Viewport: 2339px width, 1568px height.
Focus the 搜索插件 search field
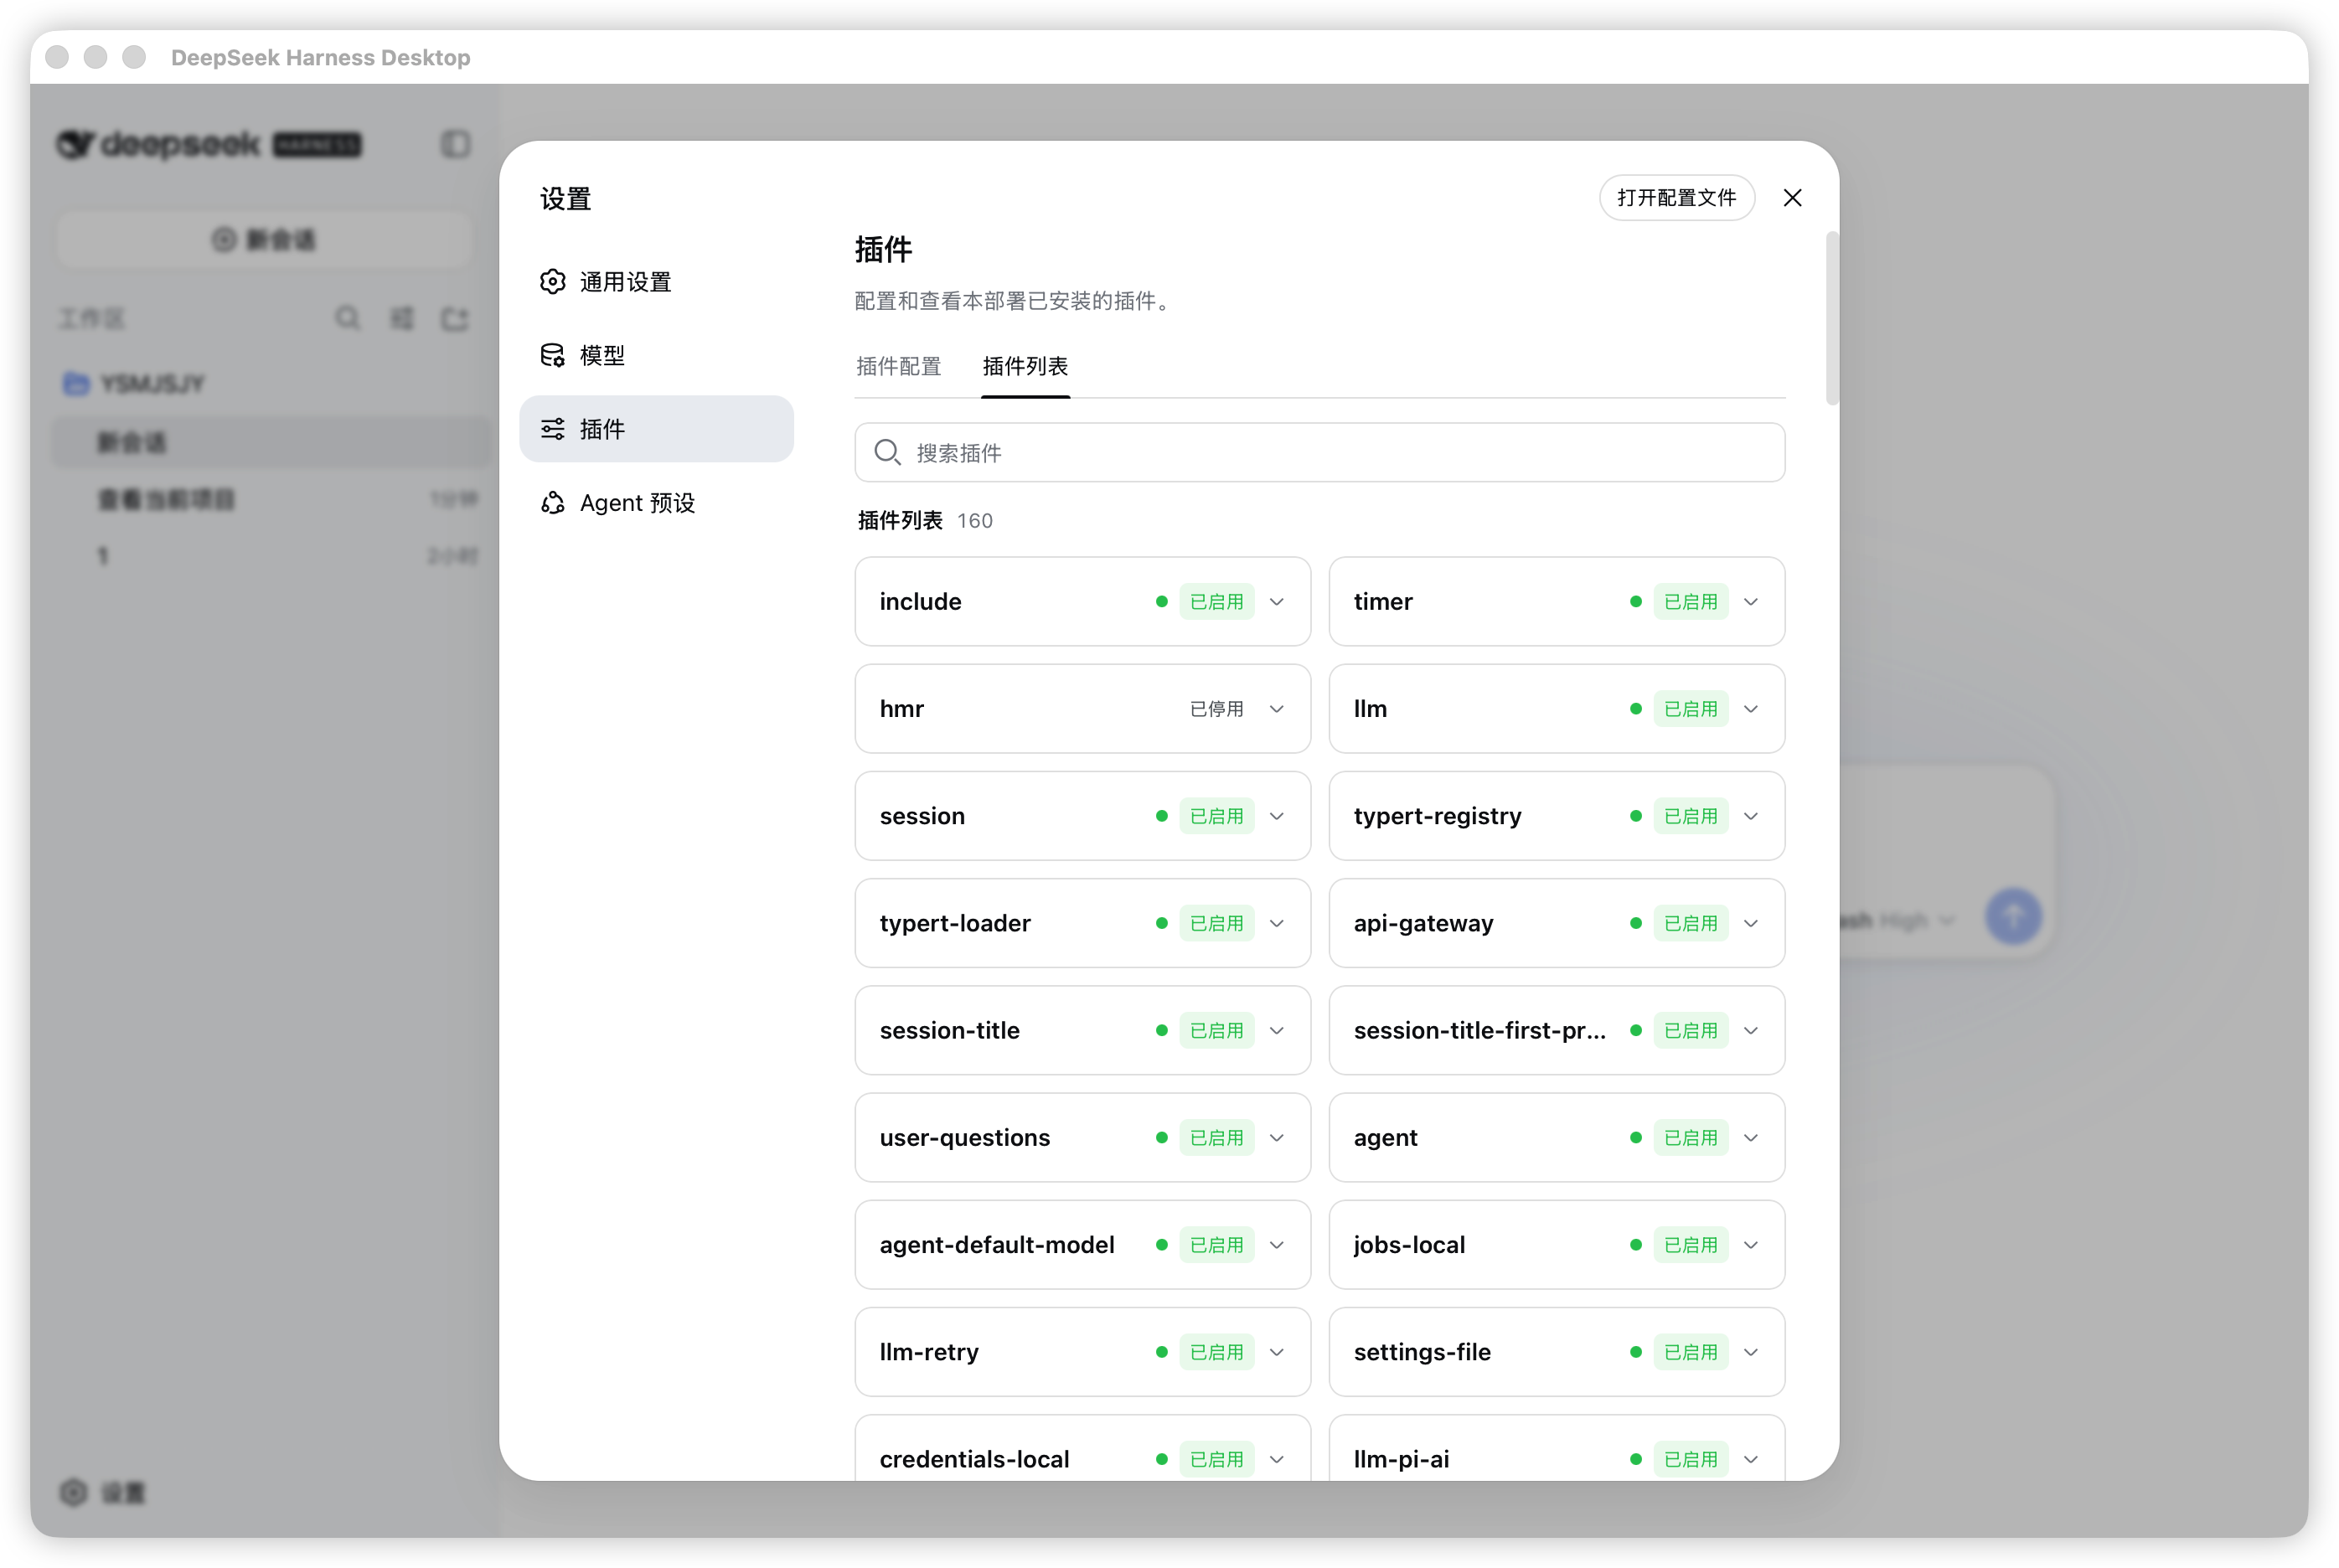point(1319,453)
